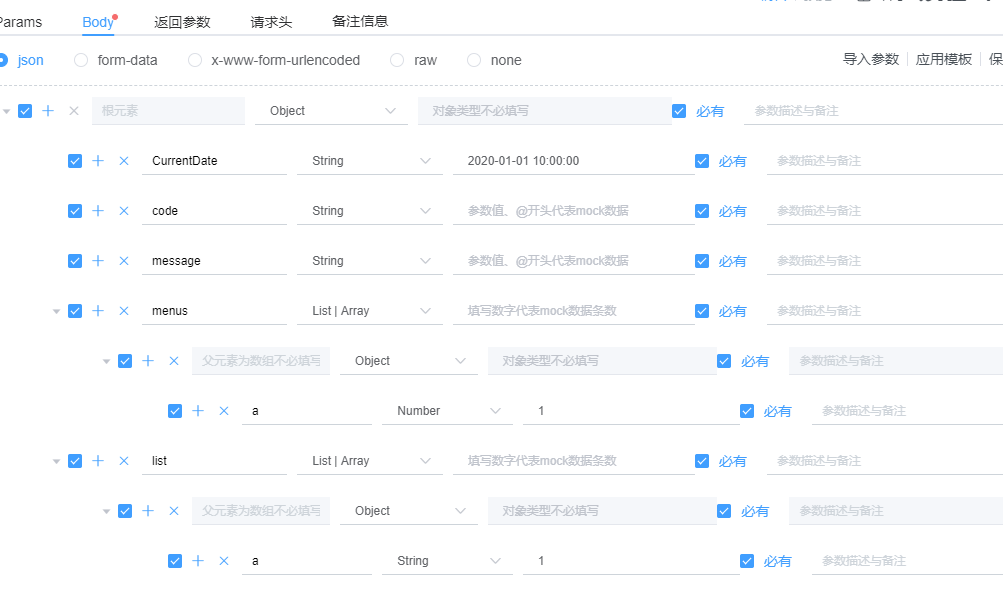Open the 返回参数 tab
The image size is (1003, 610).
click(182, 20)
